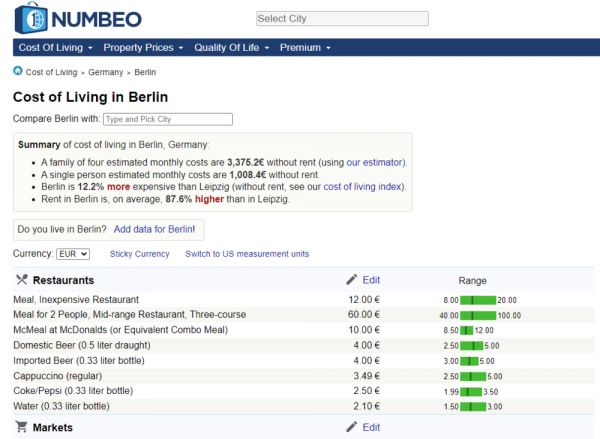The height and width of the screenshot is (439, 600).
Task: Click the pencil icon beside Restaurants Edit
Action: tap(351, 280)
